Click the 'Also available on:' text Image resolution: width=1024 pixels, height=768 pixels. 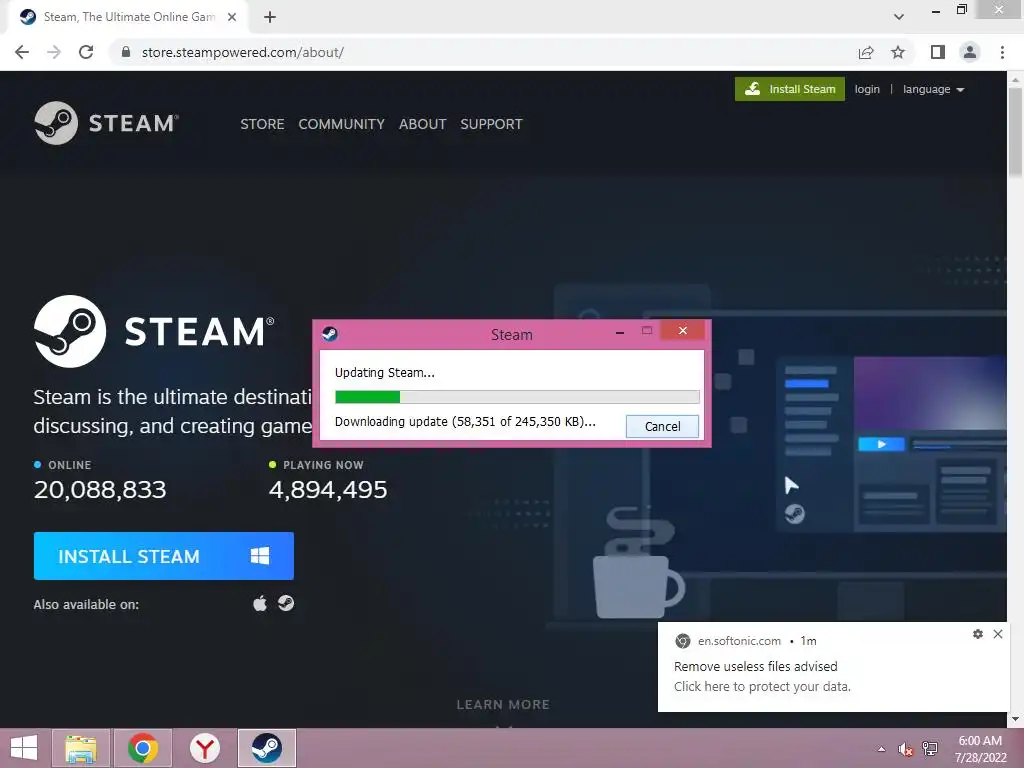[x=86, y=605]
